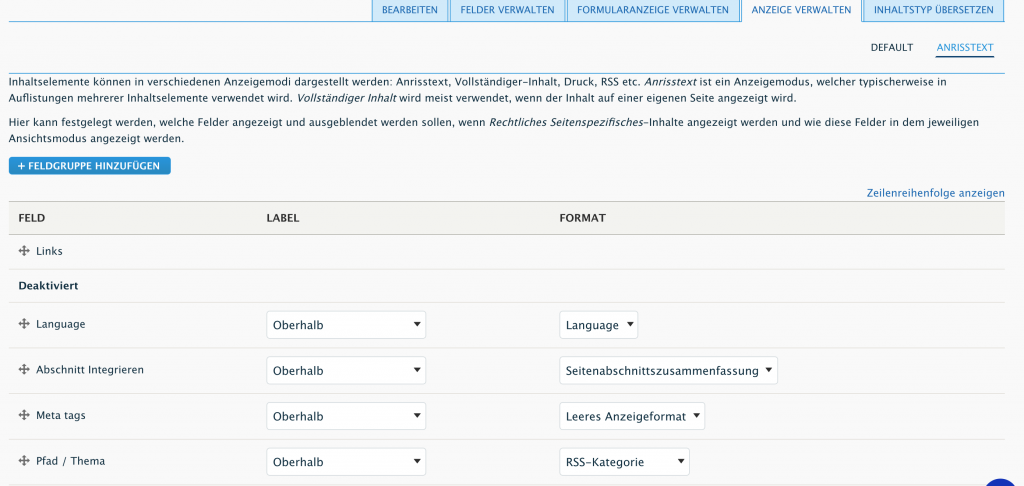Expand the Seitenabschnittszusammenfassung format dropdown
Screen dimensions: 1024x486
668,371
